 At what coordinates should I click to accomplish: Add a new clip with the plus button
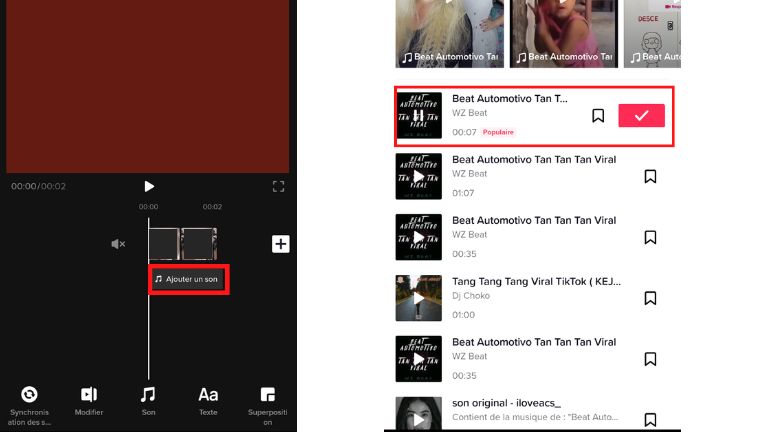pyautogui.click(x=281, y=244)
